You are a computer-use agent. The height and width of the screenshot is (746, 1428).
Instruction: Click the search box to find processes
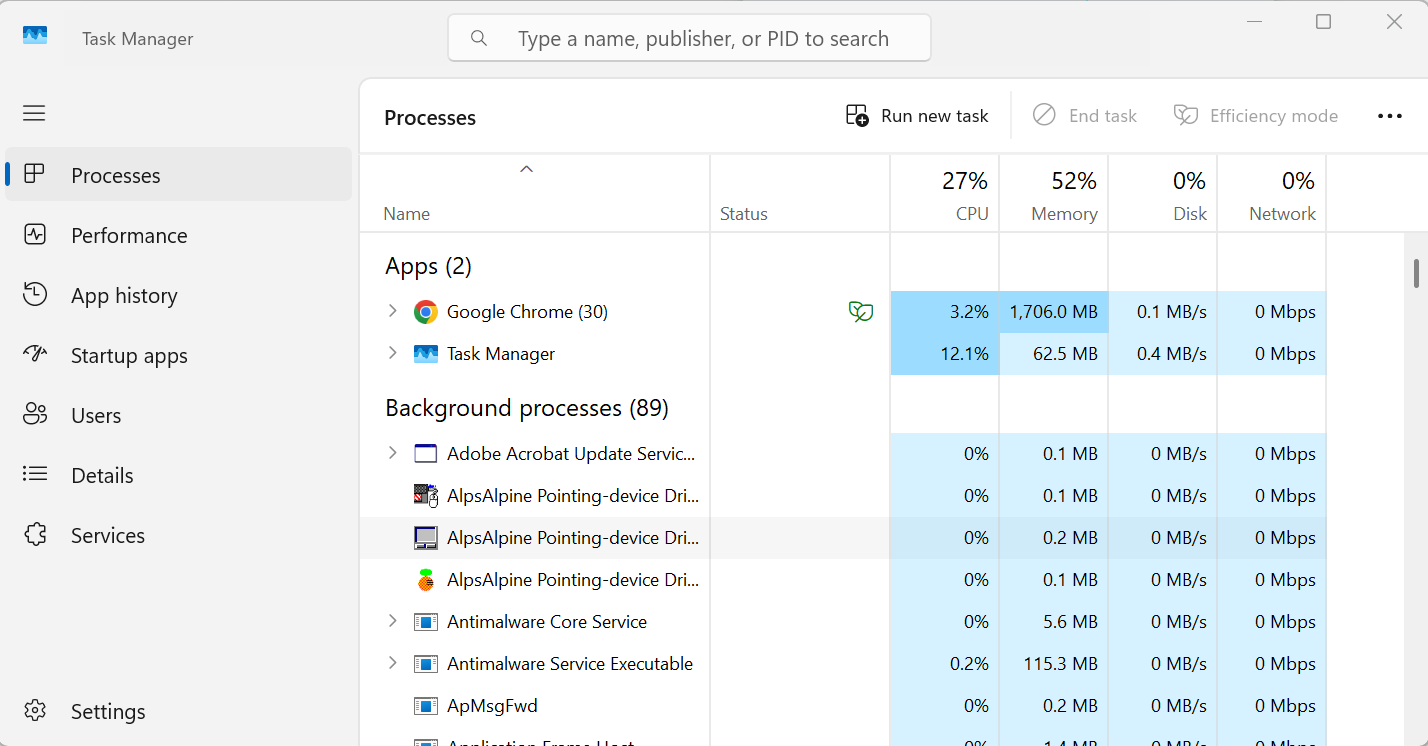(689, 38)
